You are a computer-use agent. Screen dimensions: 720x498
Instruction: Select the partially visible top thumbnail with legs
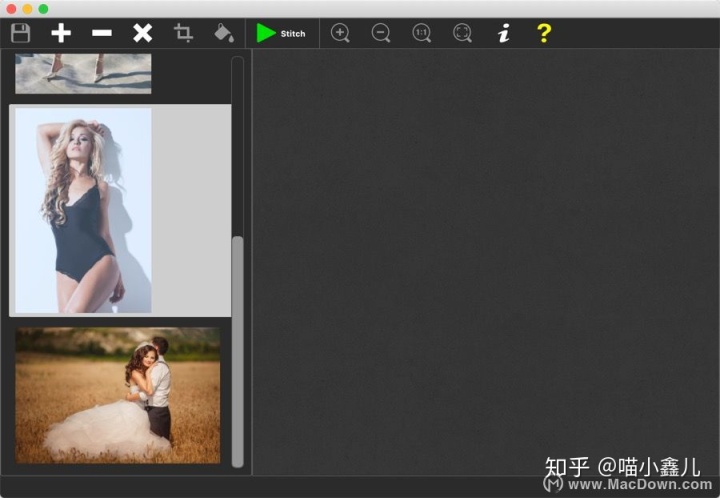pyautogui.click(x=83, y=73)
